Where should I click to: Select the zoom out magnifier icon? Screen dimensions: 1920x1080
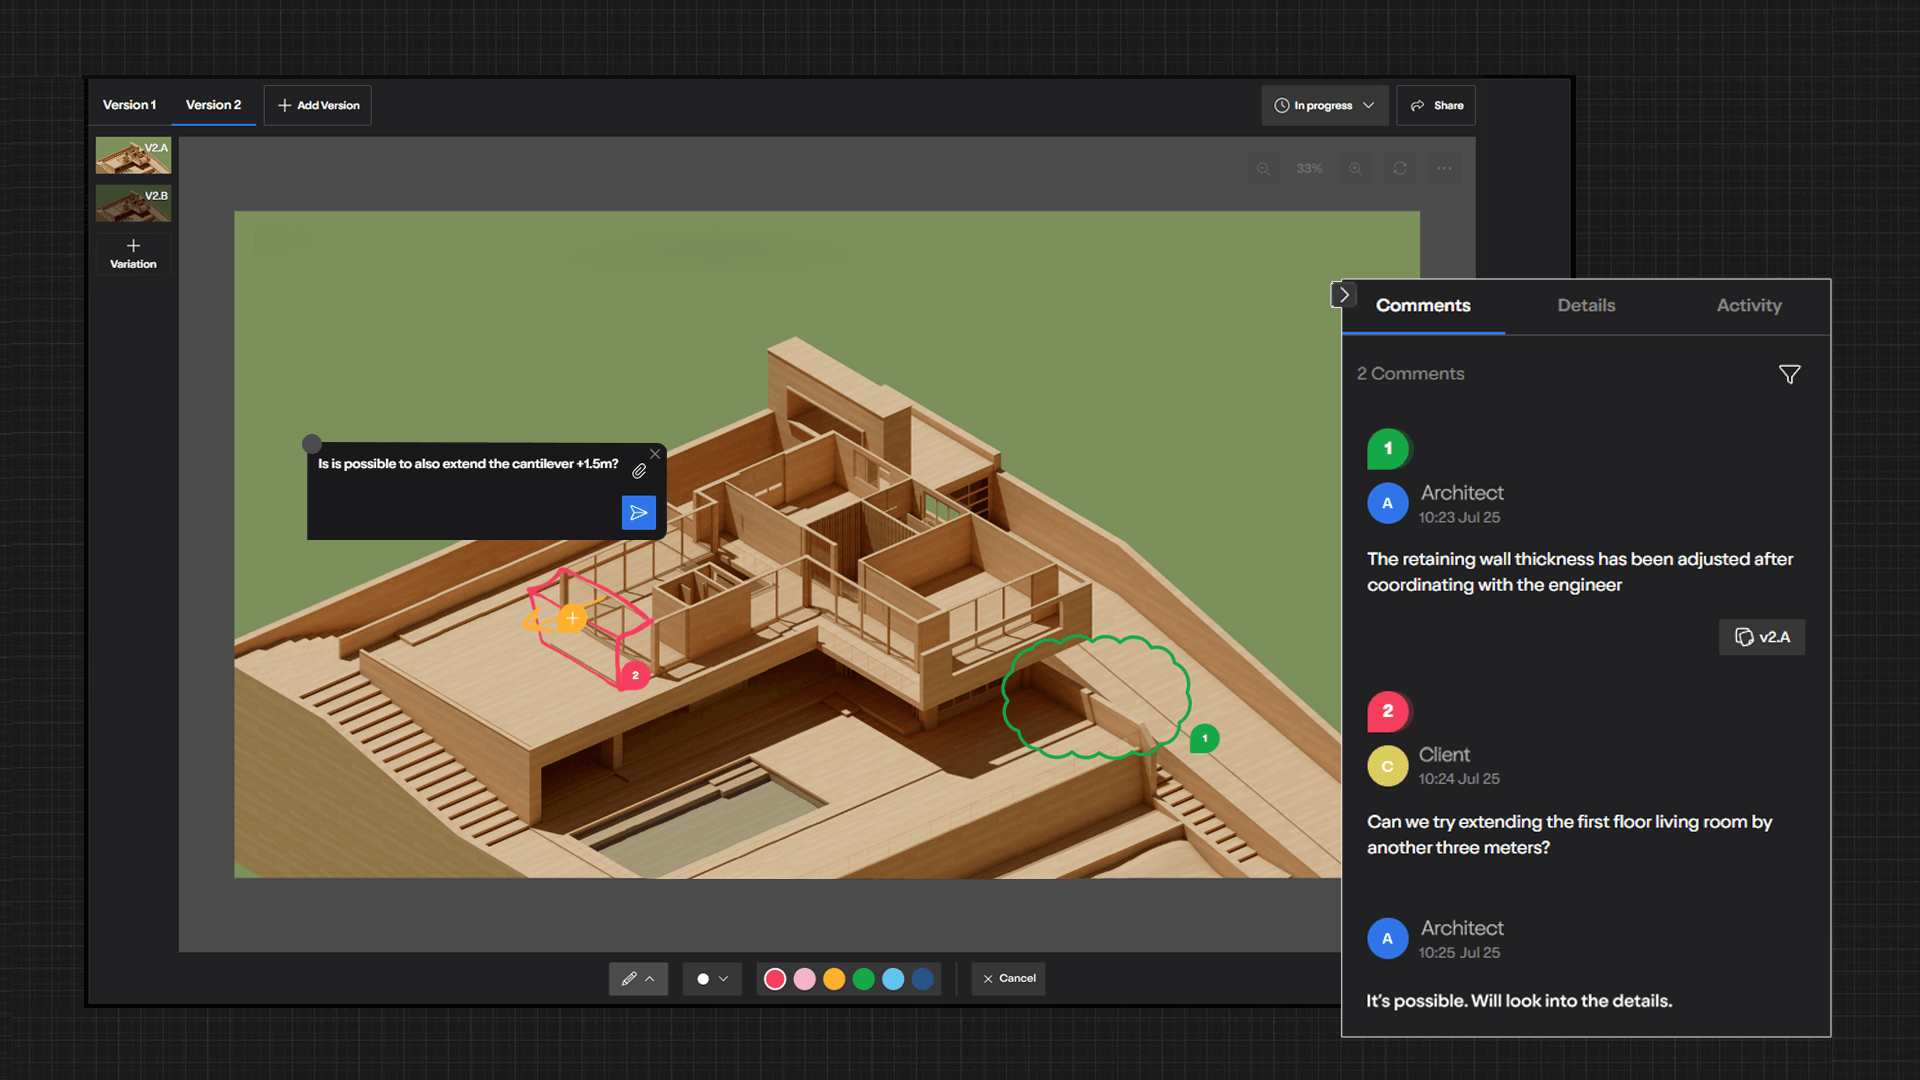point(1263,168)
